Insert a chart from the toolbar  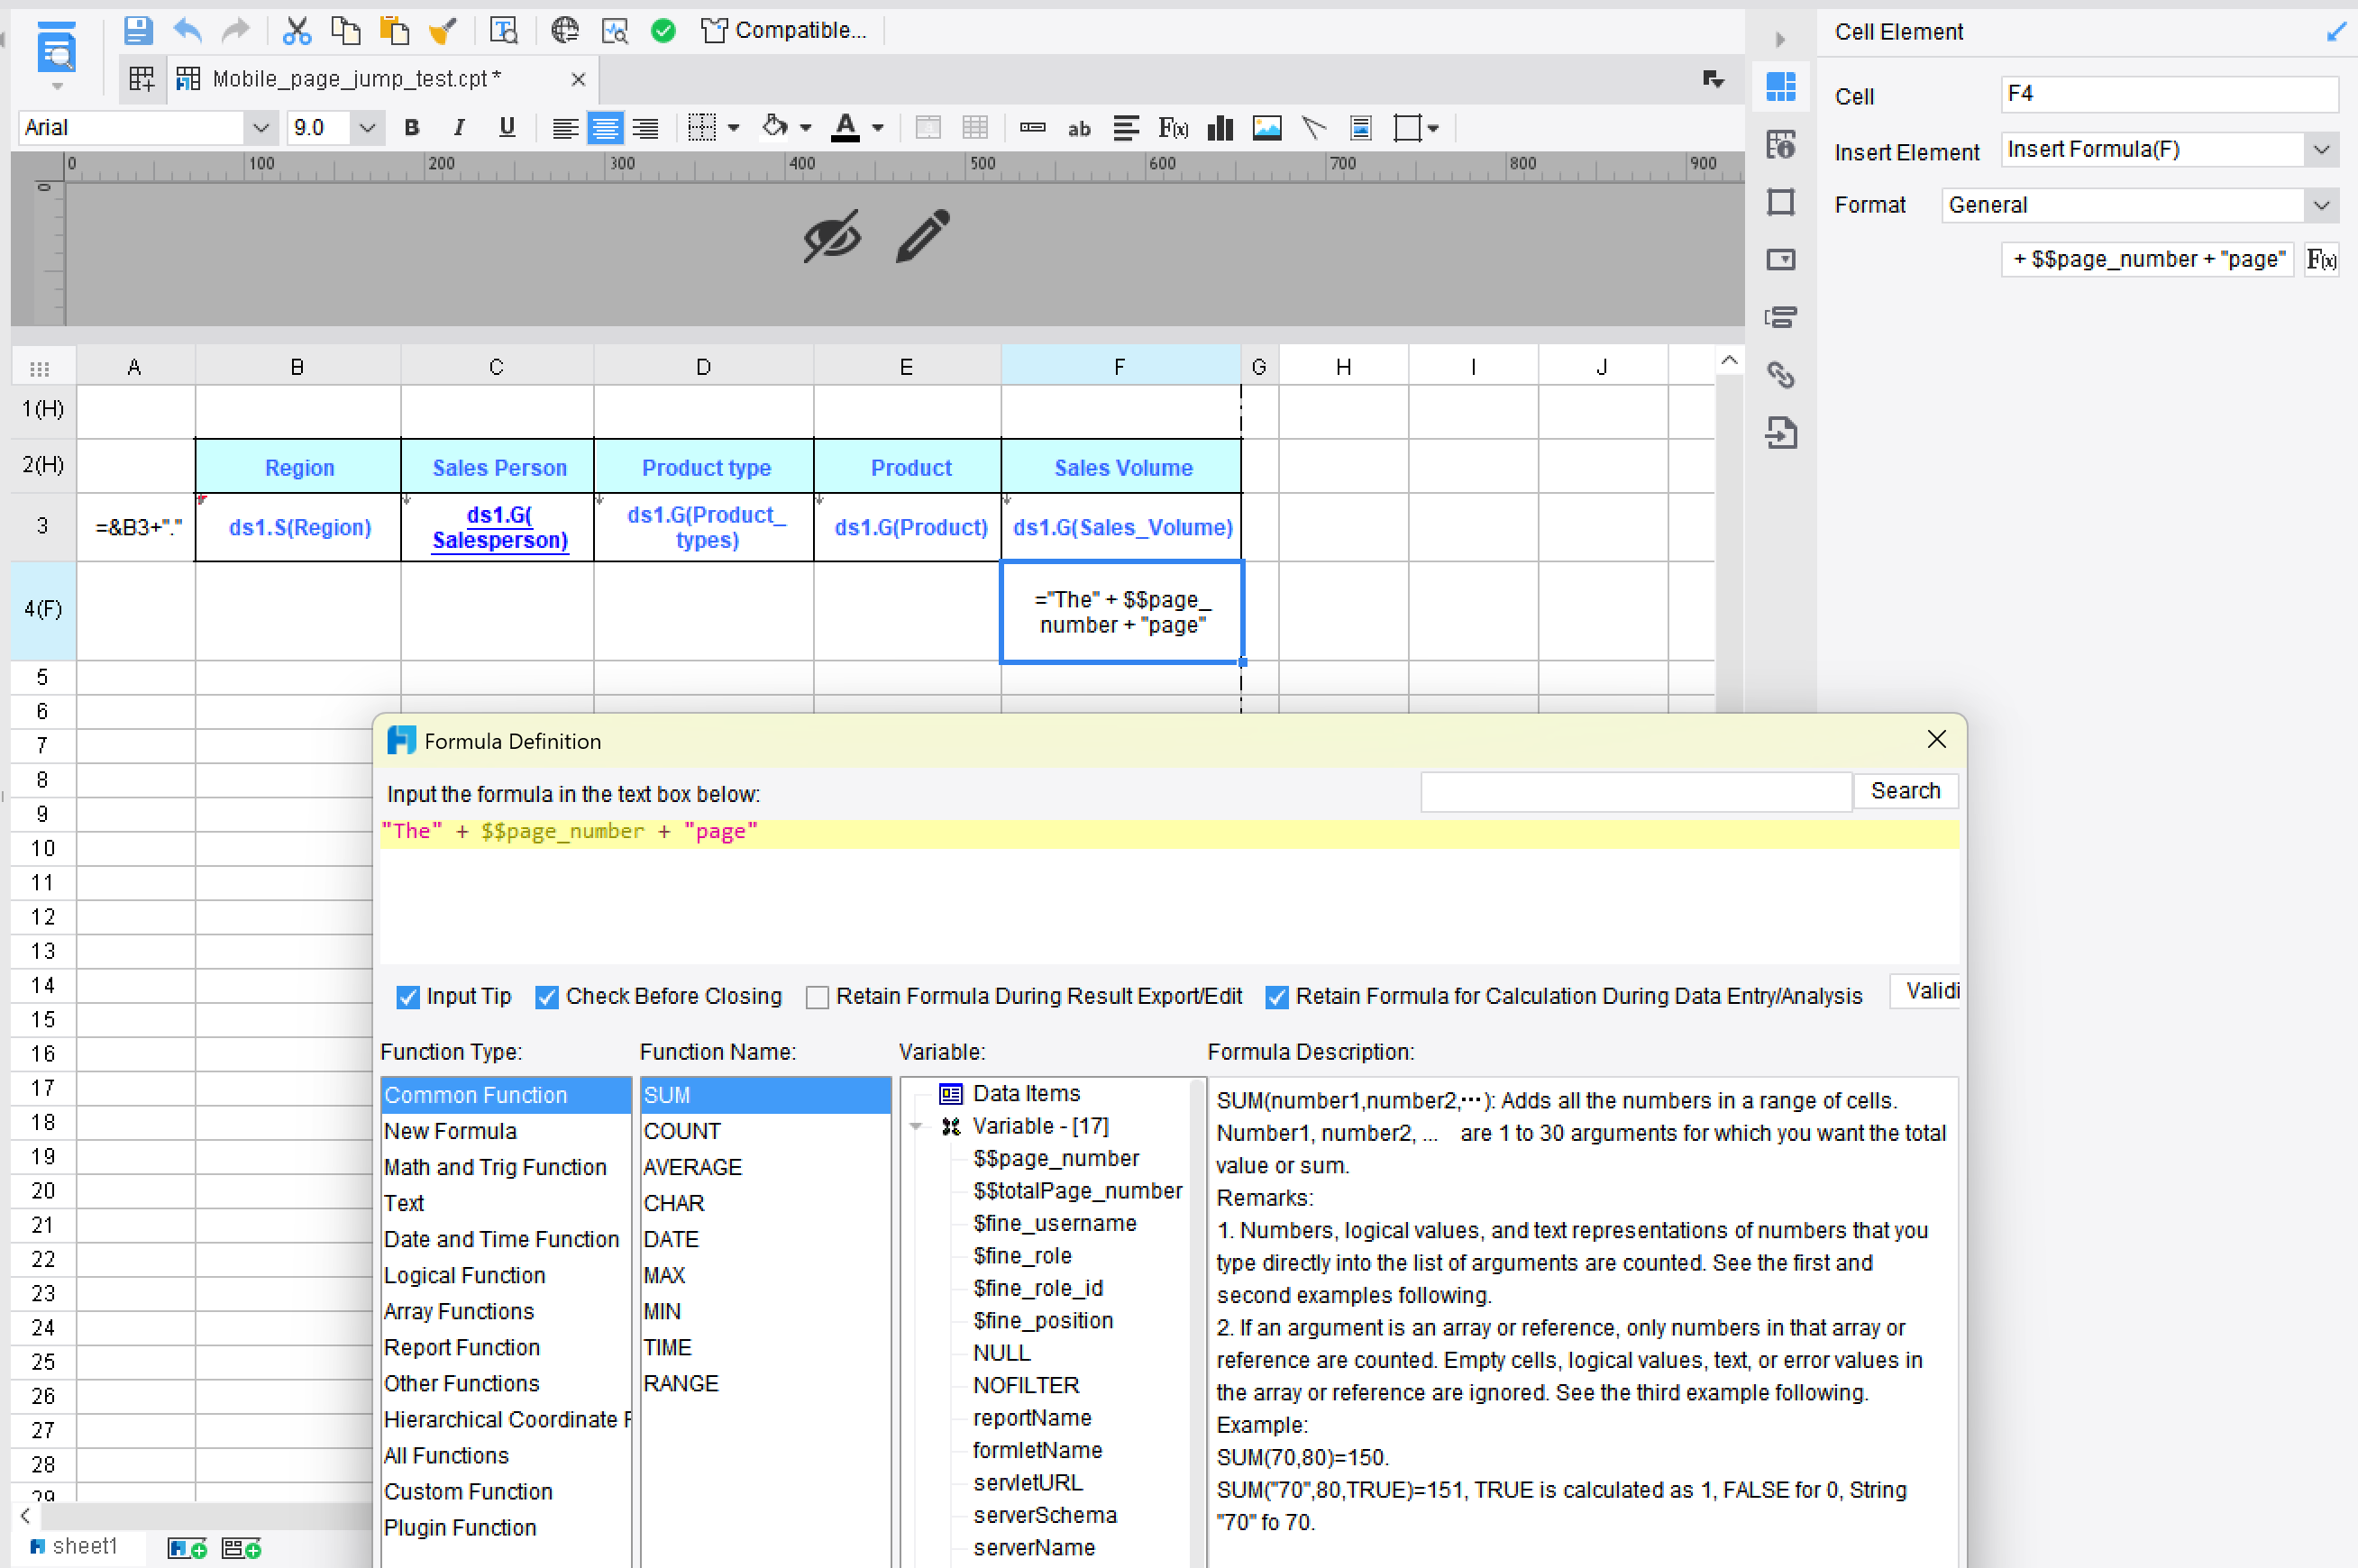pyautogui.click(x=1220, y=128)
